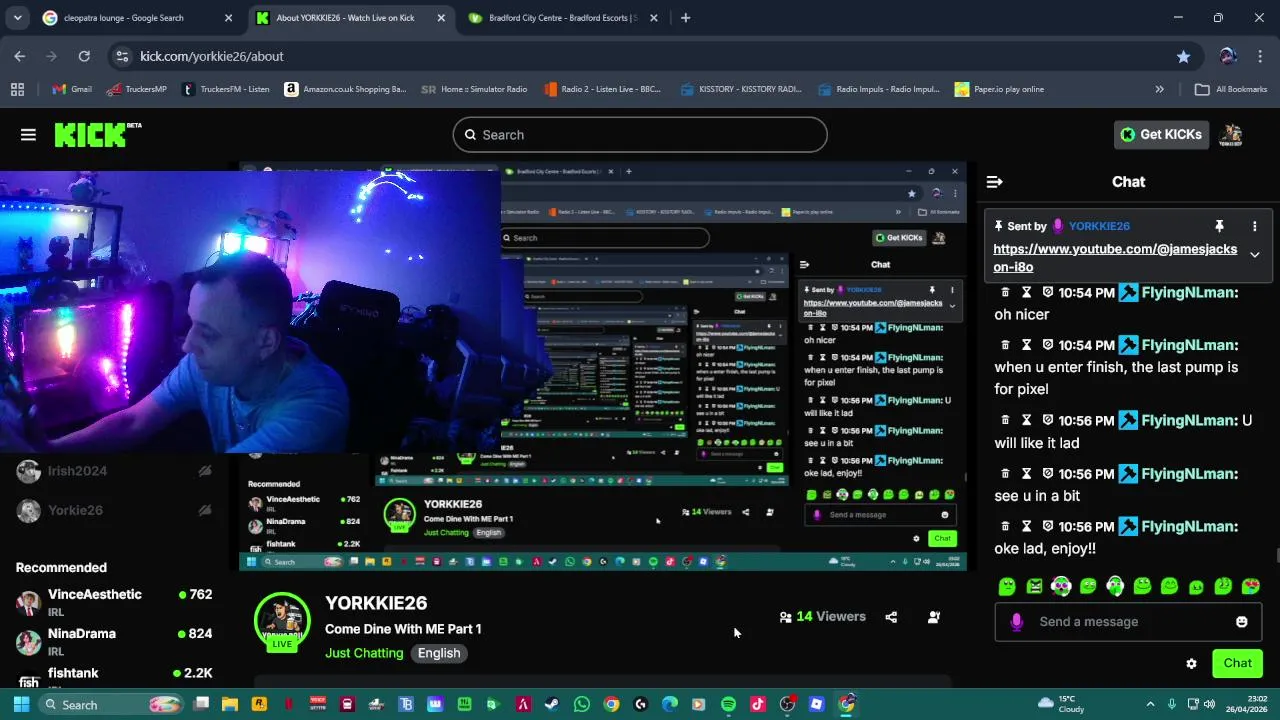Image resolution: width=1280 pixels, height=720 pixels.
Task: Open the Kick profile avatar menu
Action: pos(1232,134)
